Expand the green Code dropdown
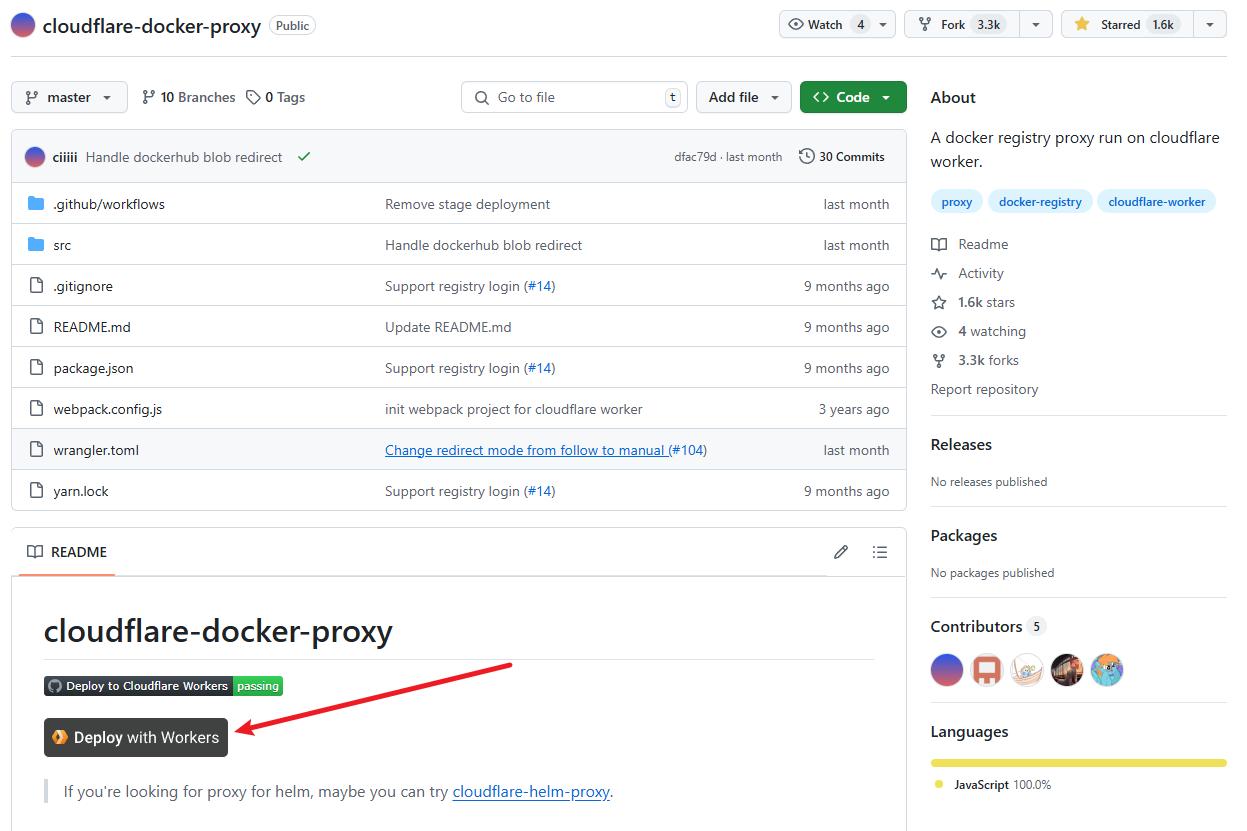The image size is (1247, 831). coord(852,97)
